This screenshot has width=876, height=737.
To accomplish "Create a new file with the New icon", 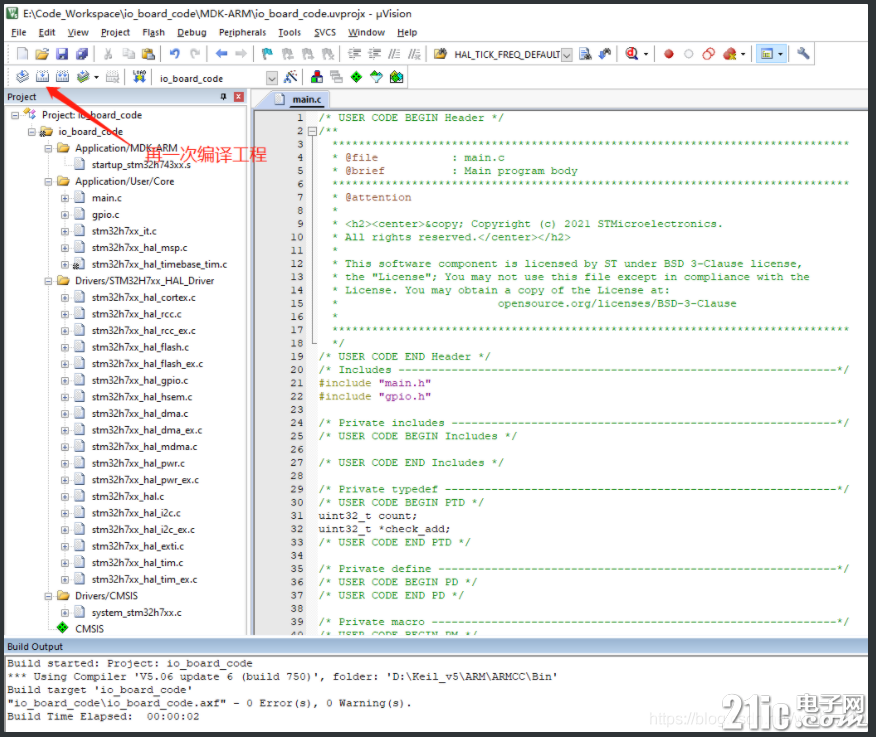I will pyautogui.click(x=22, y=54).
